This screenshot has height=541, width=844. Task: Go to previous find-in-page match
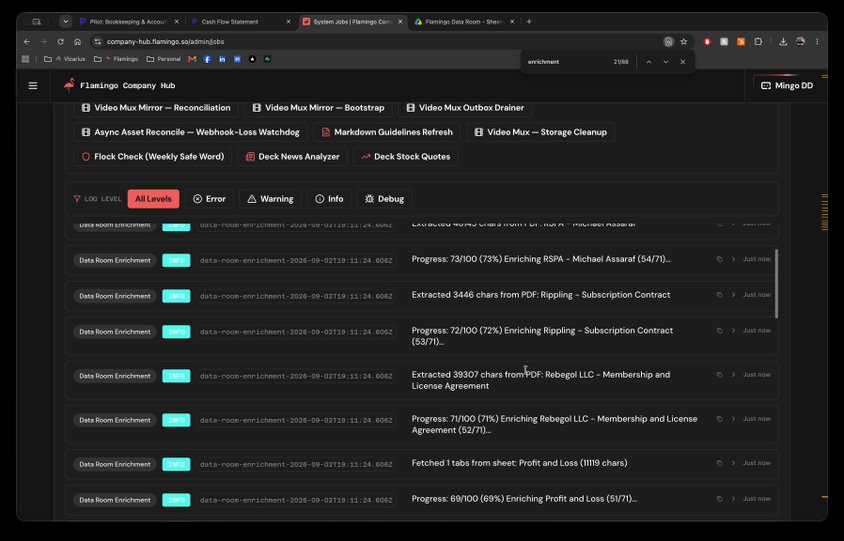tap(649, 62)
